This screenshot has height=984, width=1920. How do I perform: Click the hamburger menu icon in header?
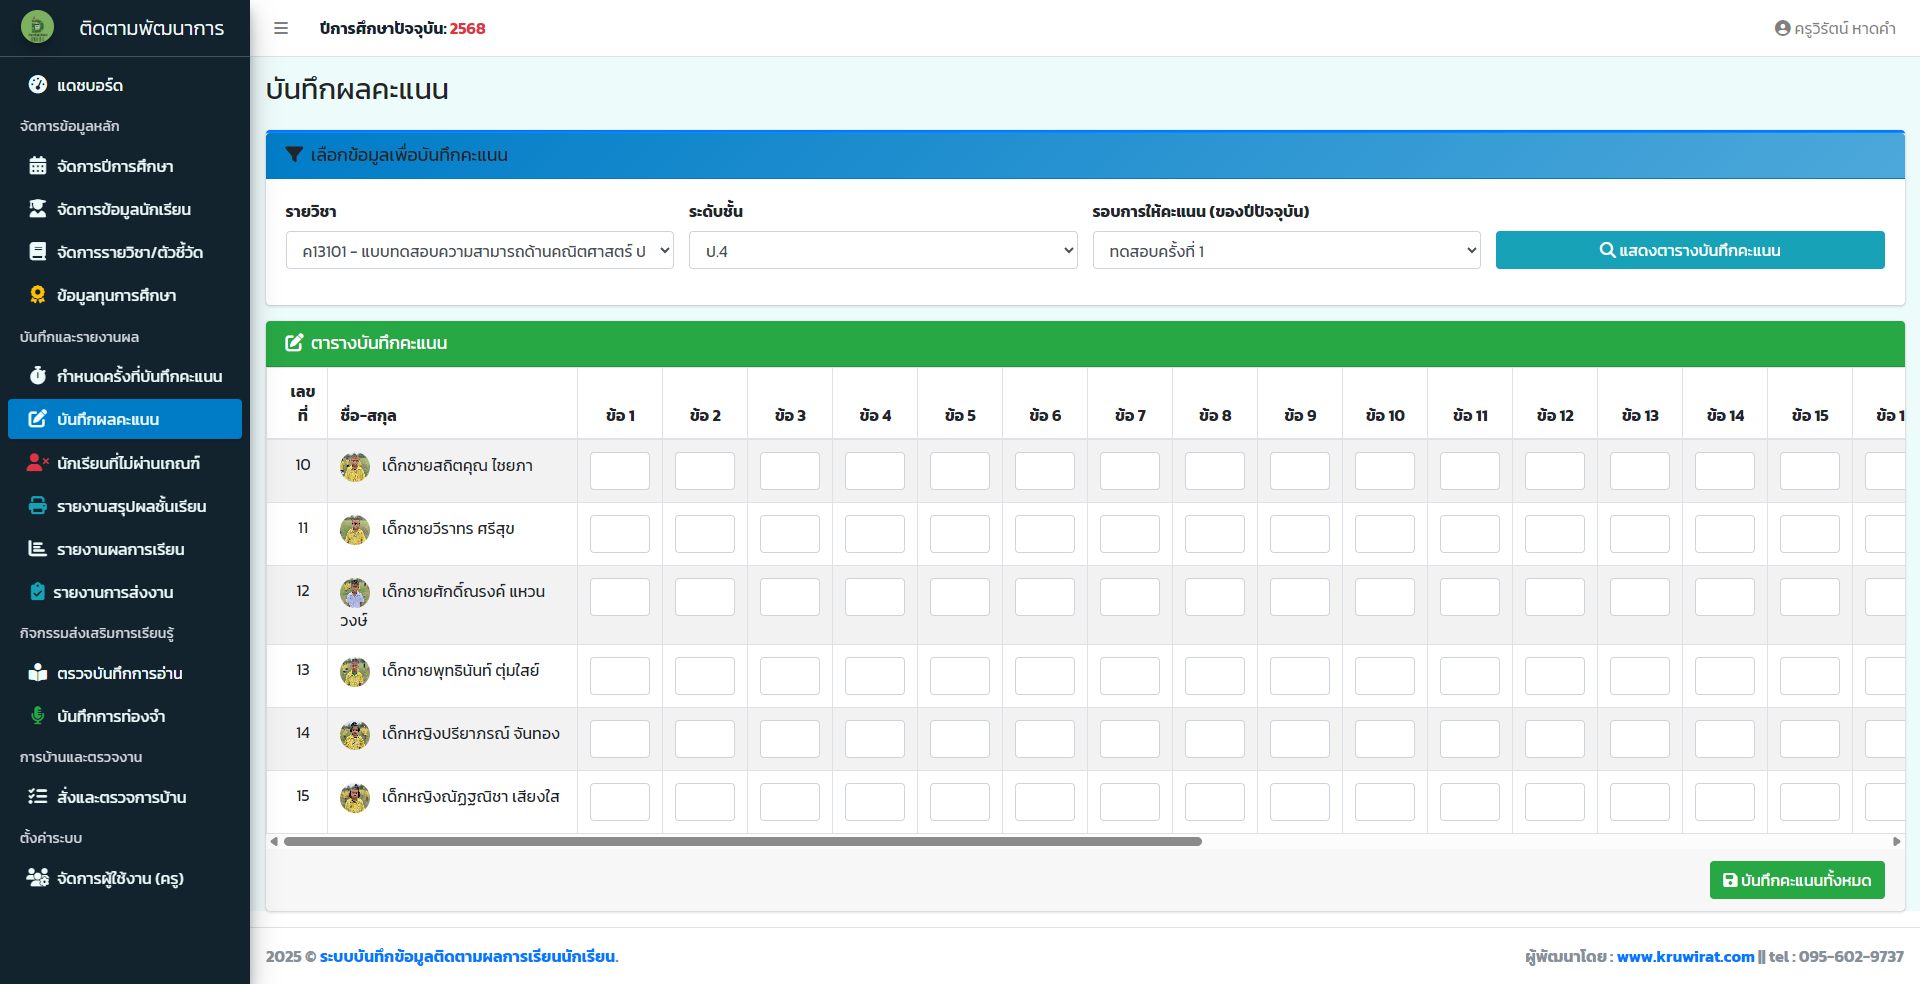tap(281, 28)
